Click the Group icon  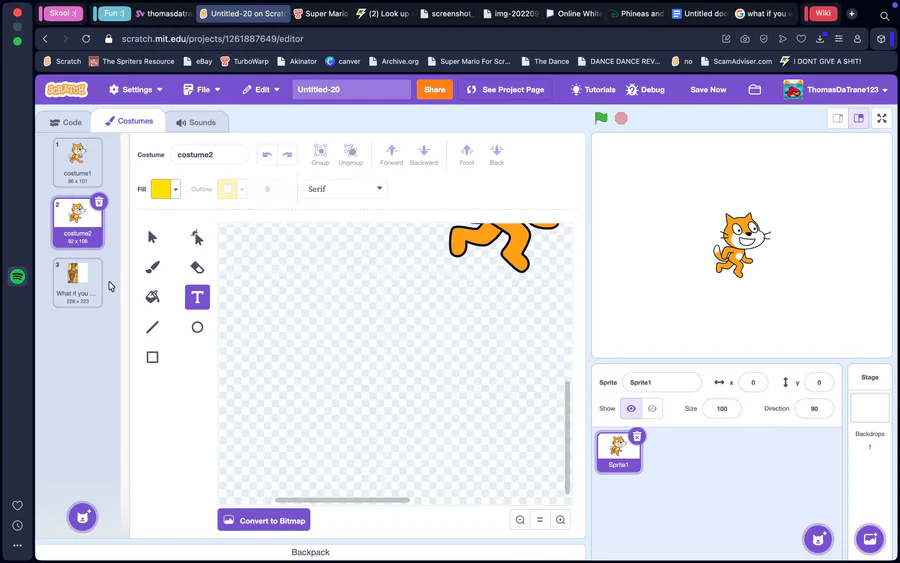(x=320, y=154)
